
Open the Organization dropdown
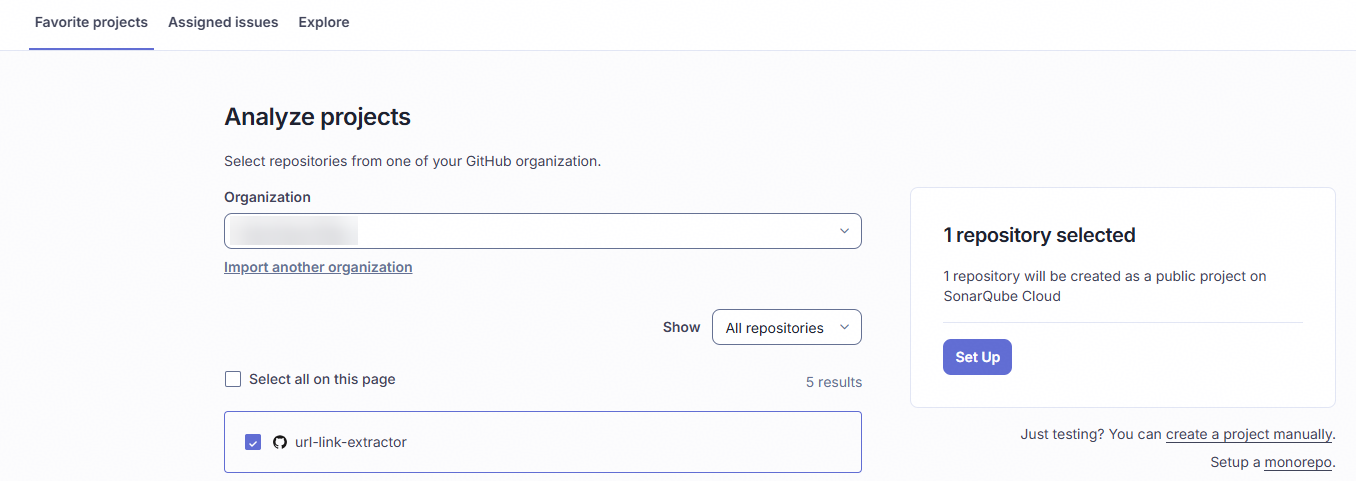[x=543, y=231]
